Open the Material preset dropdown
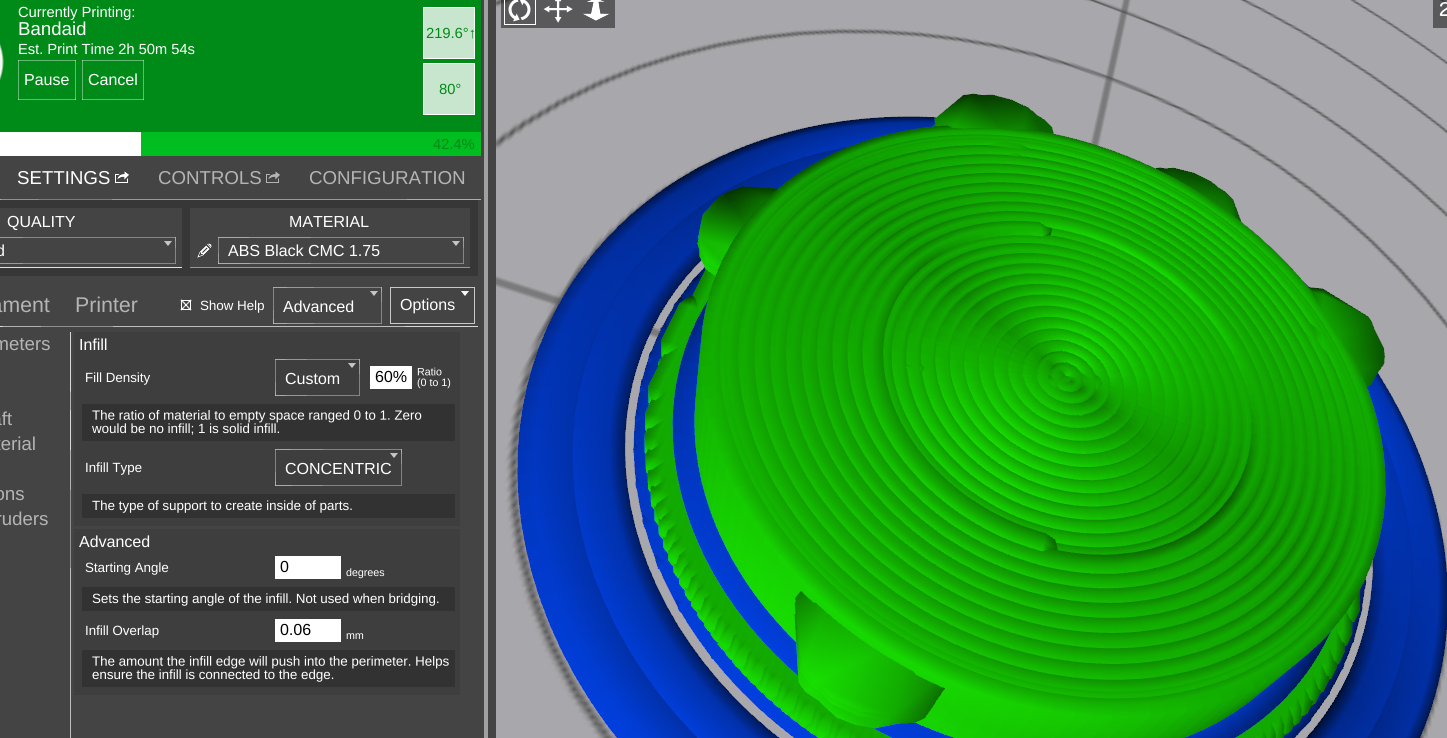The width and height of the screenshot is (1447, 738). (340, 251)
